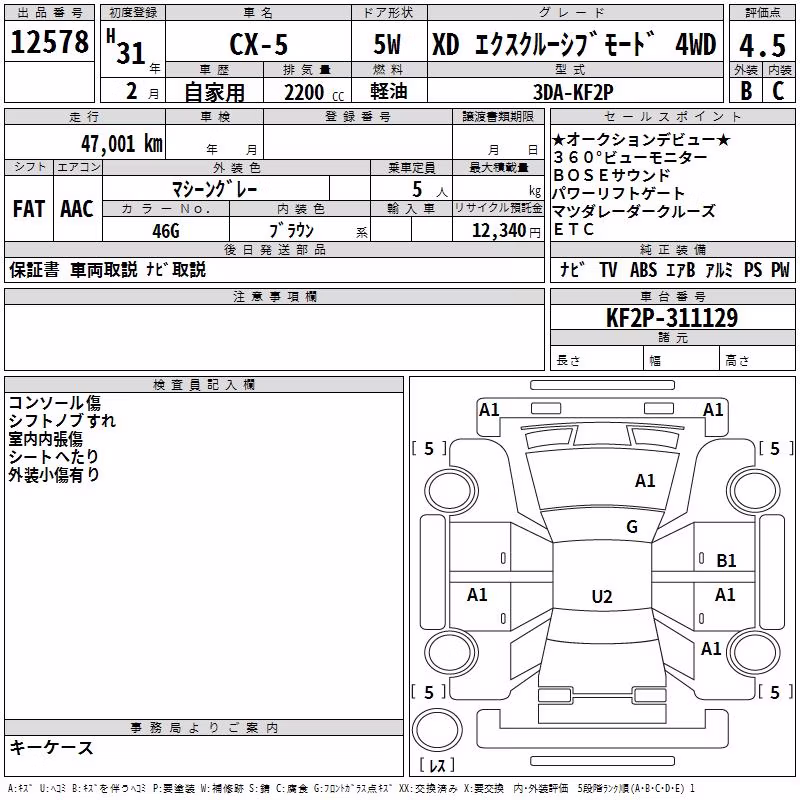The width and height of the screenshot is (800, 800).
Task: Select the 後日発送部品 header
Action: 274,249
